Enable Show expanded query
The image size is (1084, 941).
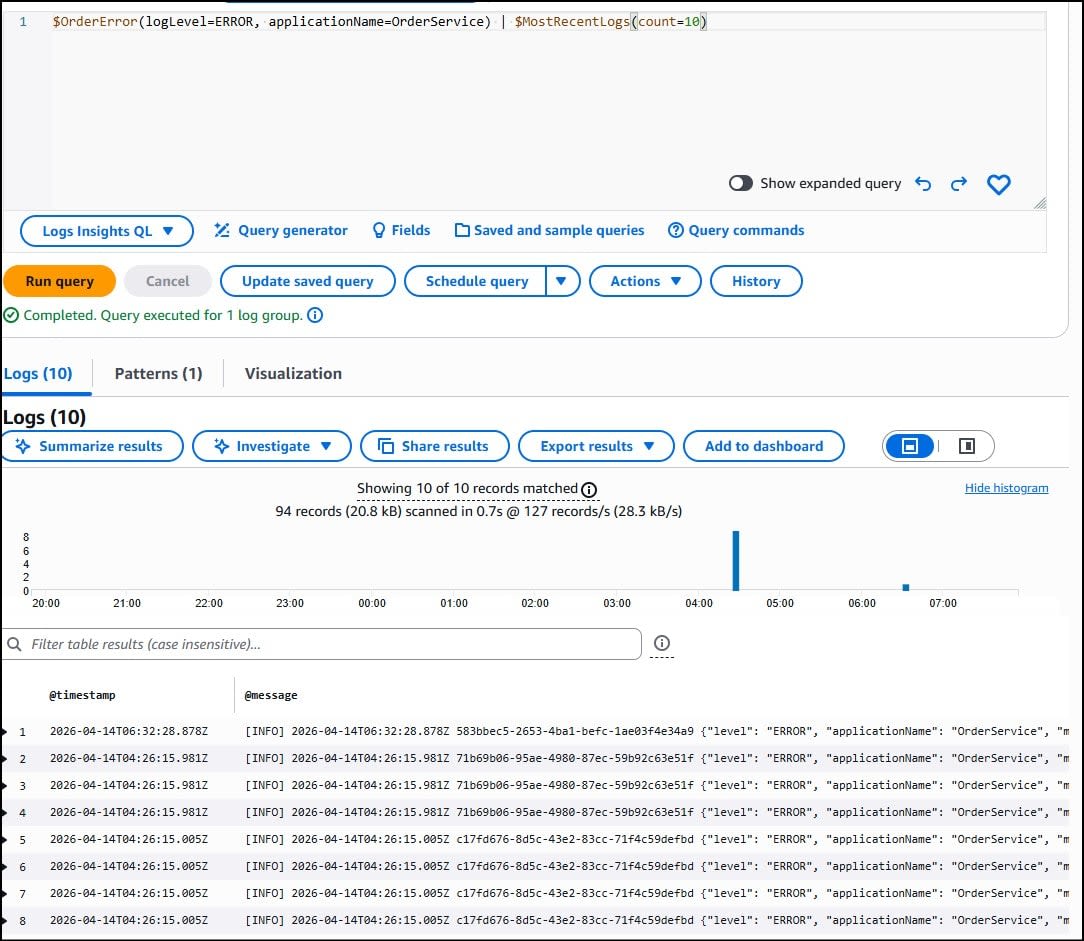[x=741, y=183]
